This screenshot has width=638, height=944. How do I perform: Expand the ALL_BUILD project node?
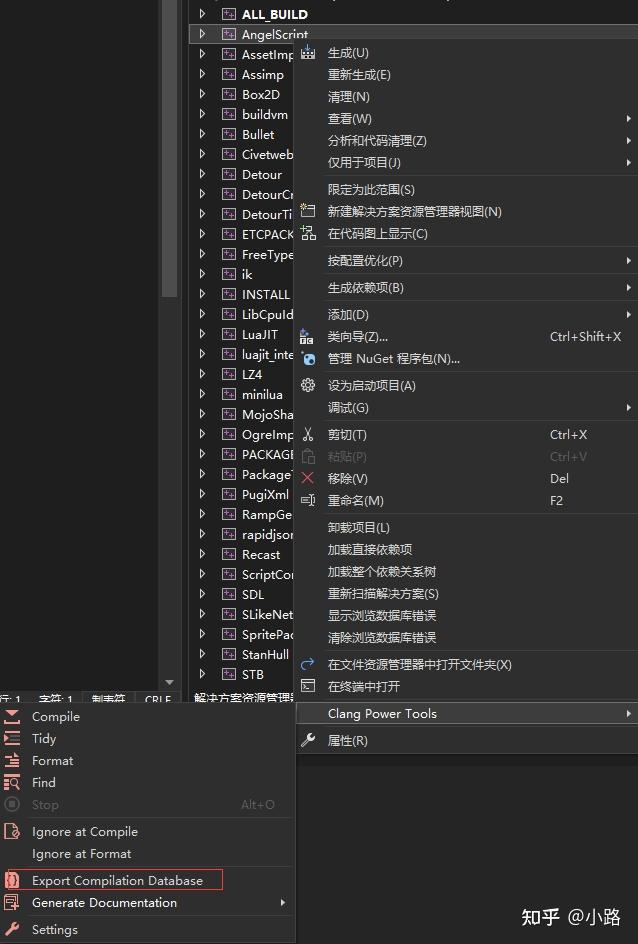(202, 14)
